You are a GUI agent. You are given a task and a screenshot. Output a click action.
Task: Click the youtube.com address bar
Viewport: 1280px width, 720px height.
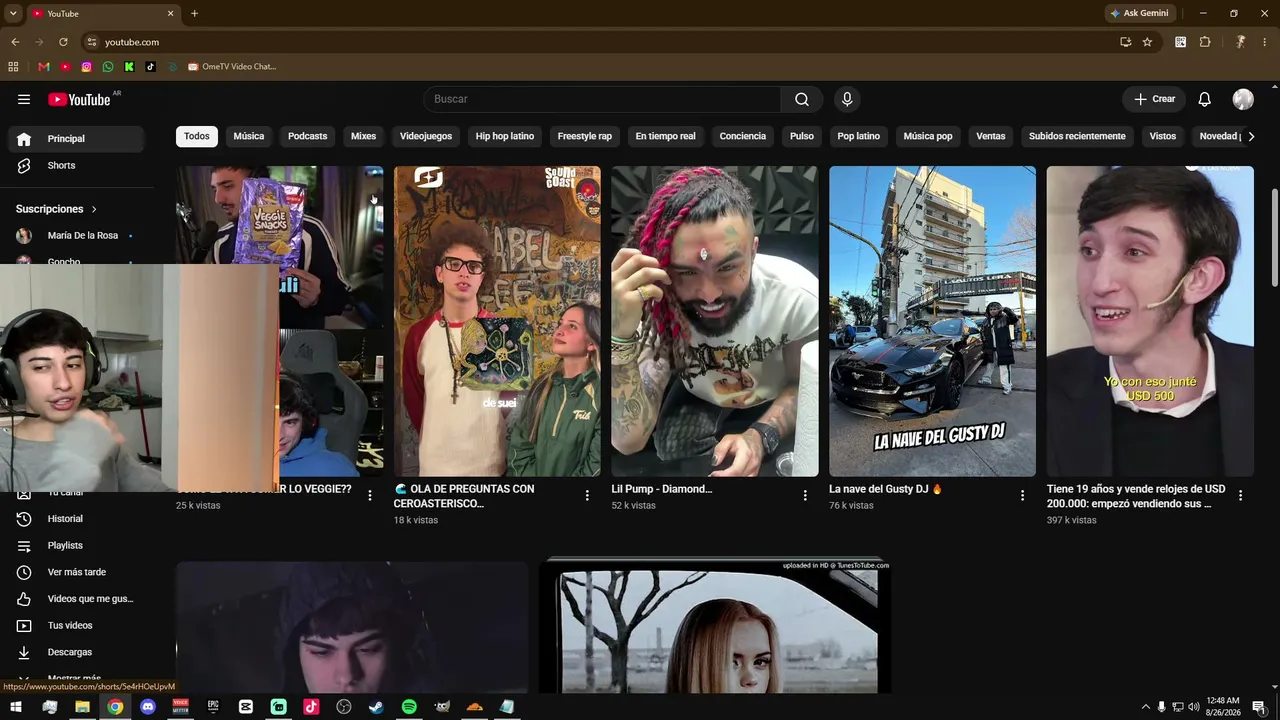[x=600, y=42]
